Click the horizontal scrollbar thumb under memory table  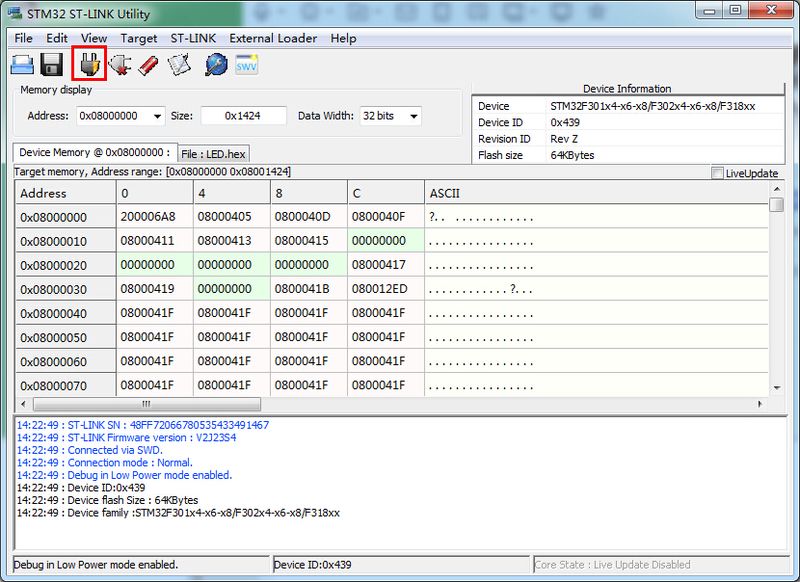147,404
